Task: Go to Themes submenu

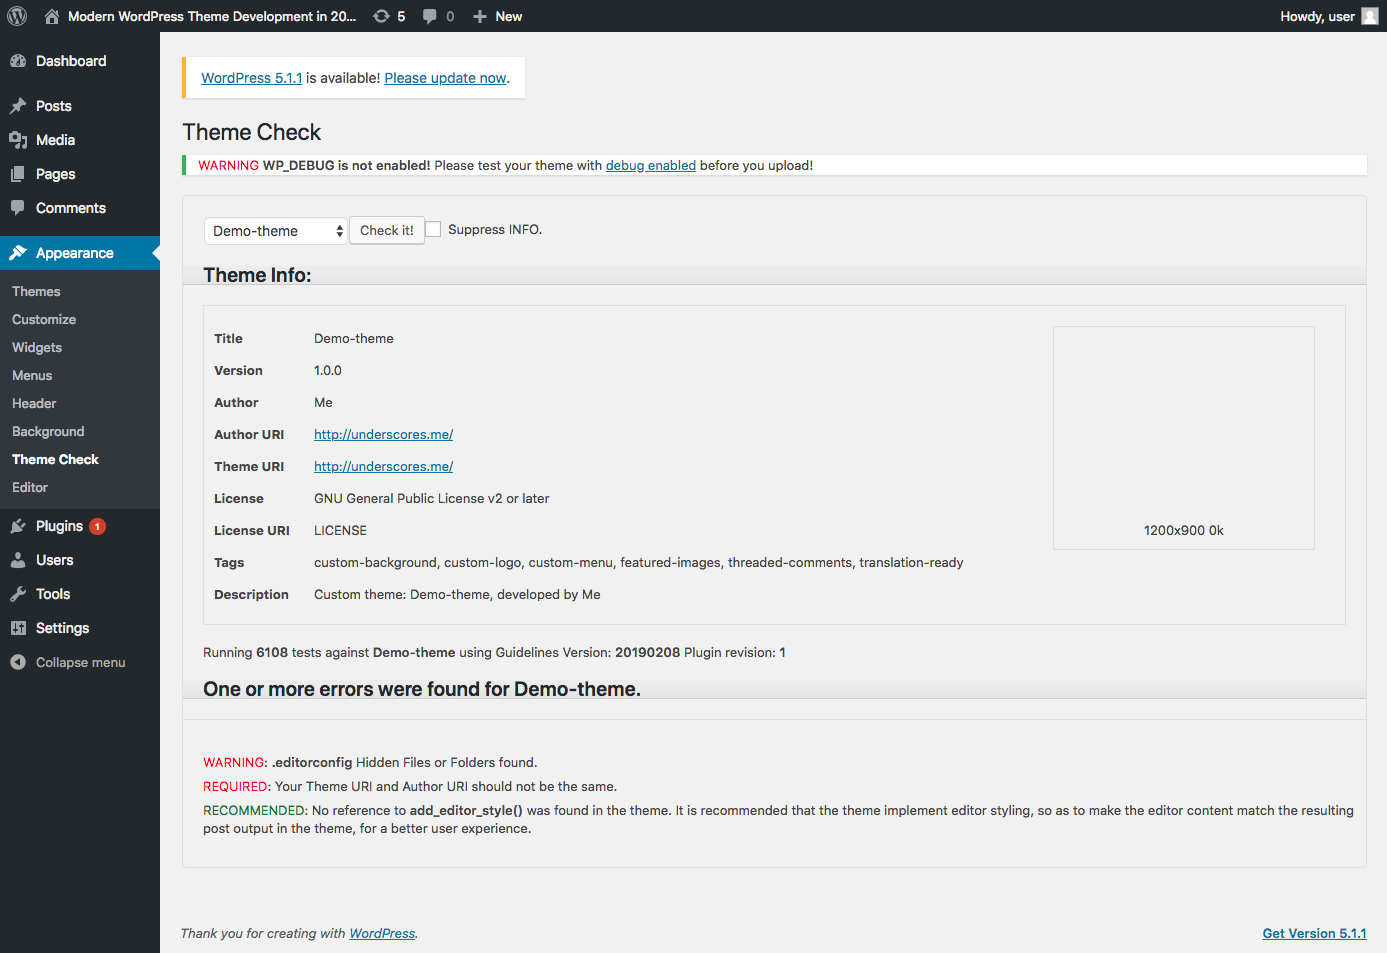Action: [36, 291]
